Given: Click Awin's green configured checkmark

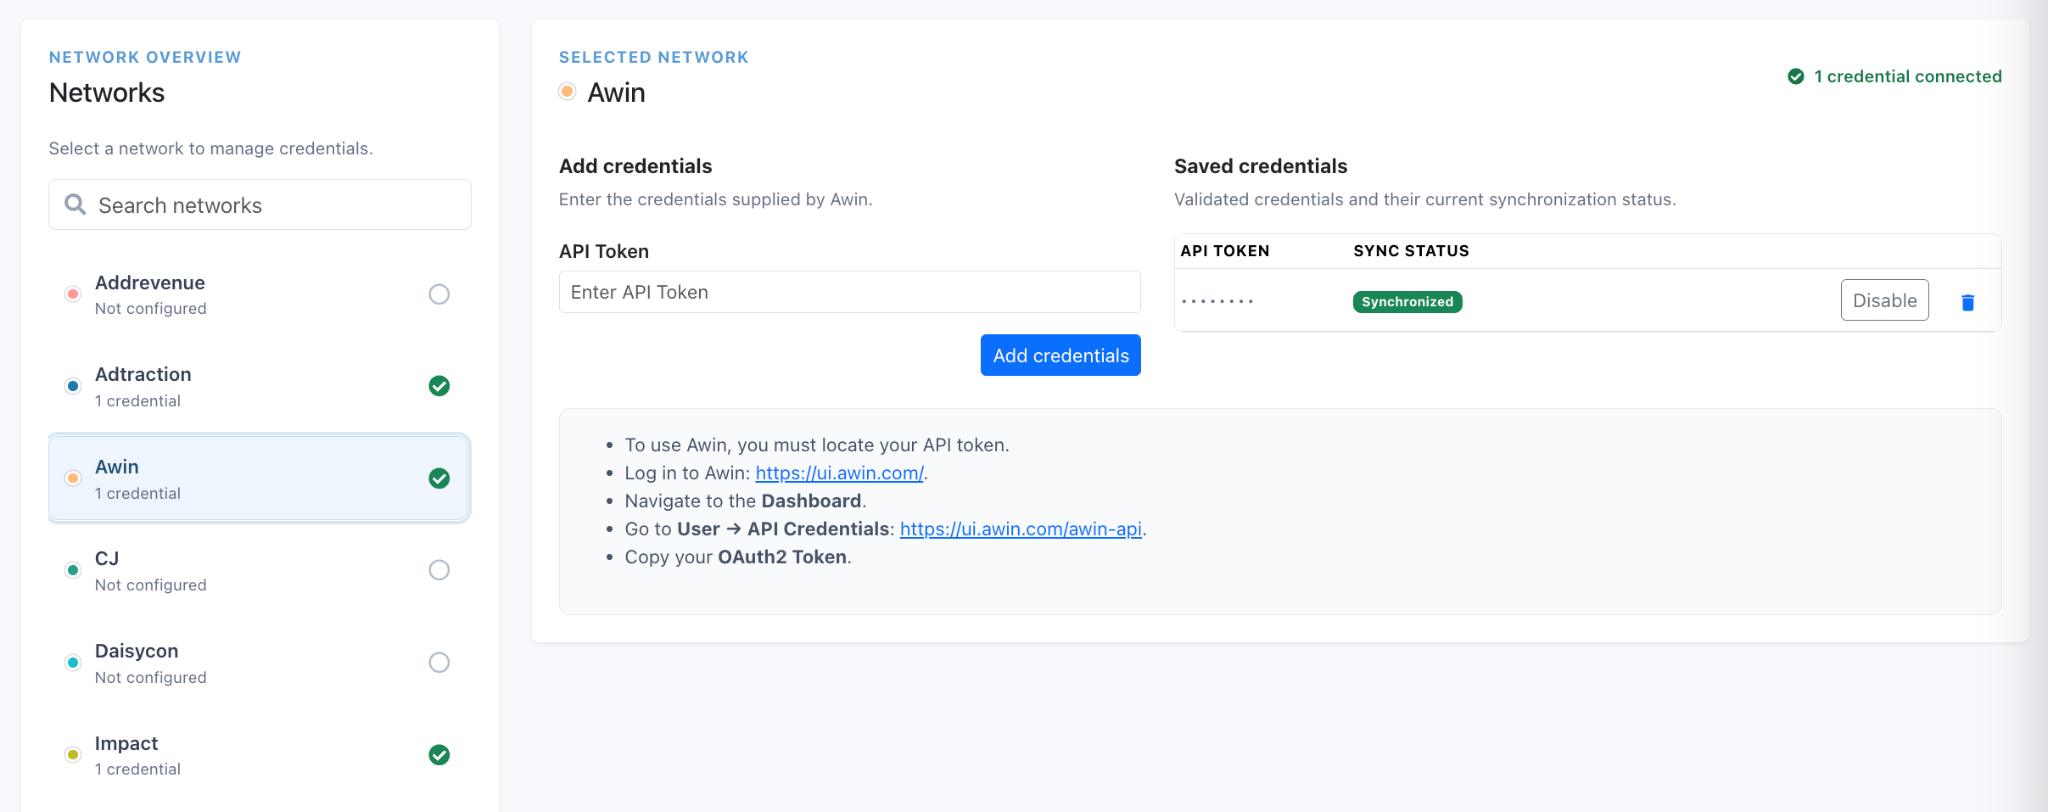Looking at the screenshot, I should click(x=439, y=478).
